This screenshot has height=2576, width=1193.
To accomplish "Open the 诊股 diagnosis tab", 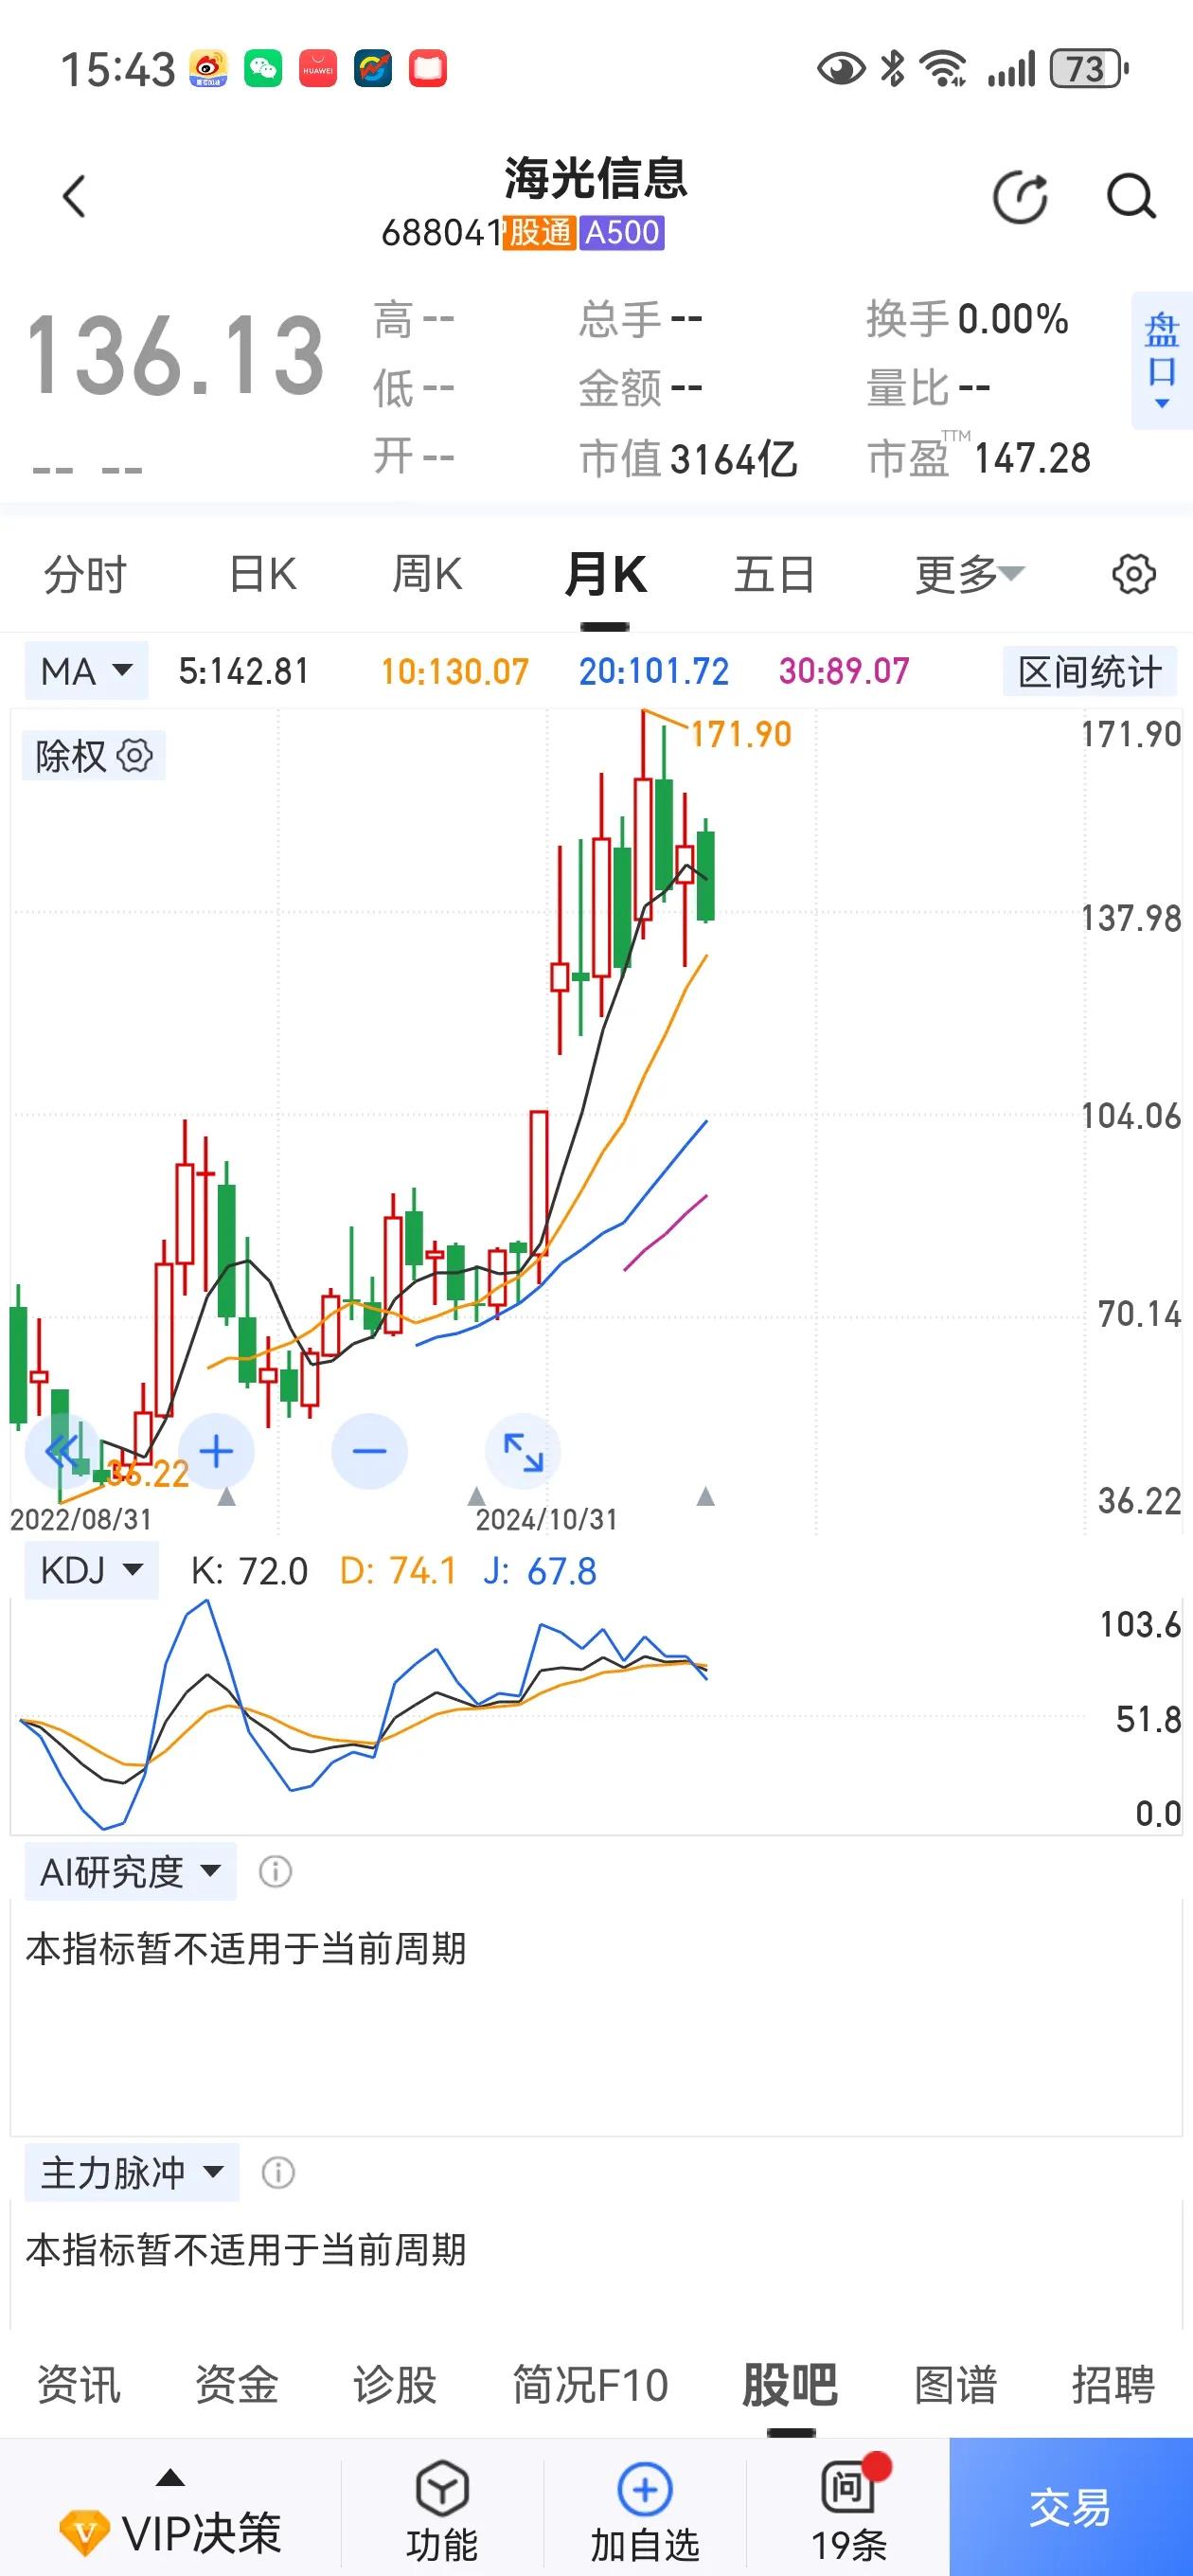I will click(395, 2385).
